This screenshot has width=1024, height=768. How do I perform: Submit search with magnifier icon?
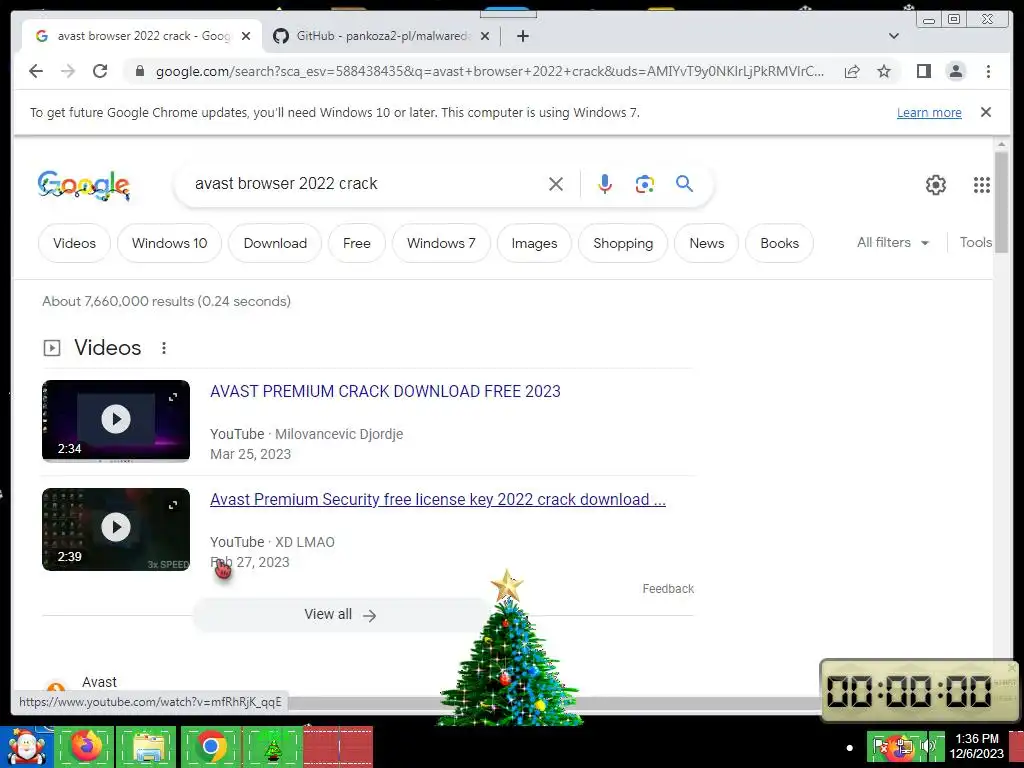coord(684,184)
